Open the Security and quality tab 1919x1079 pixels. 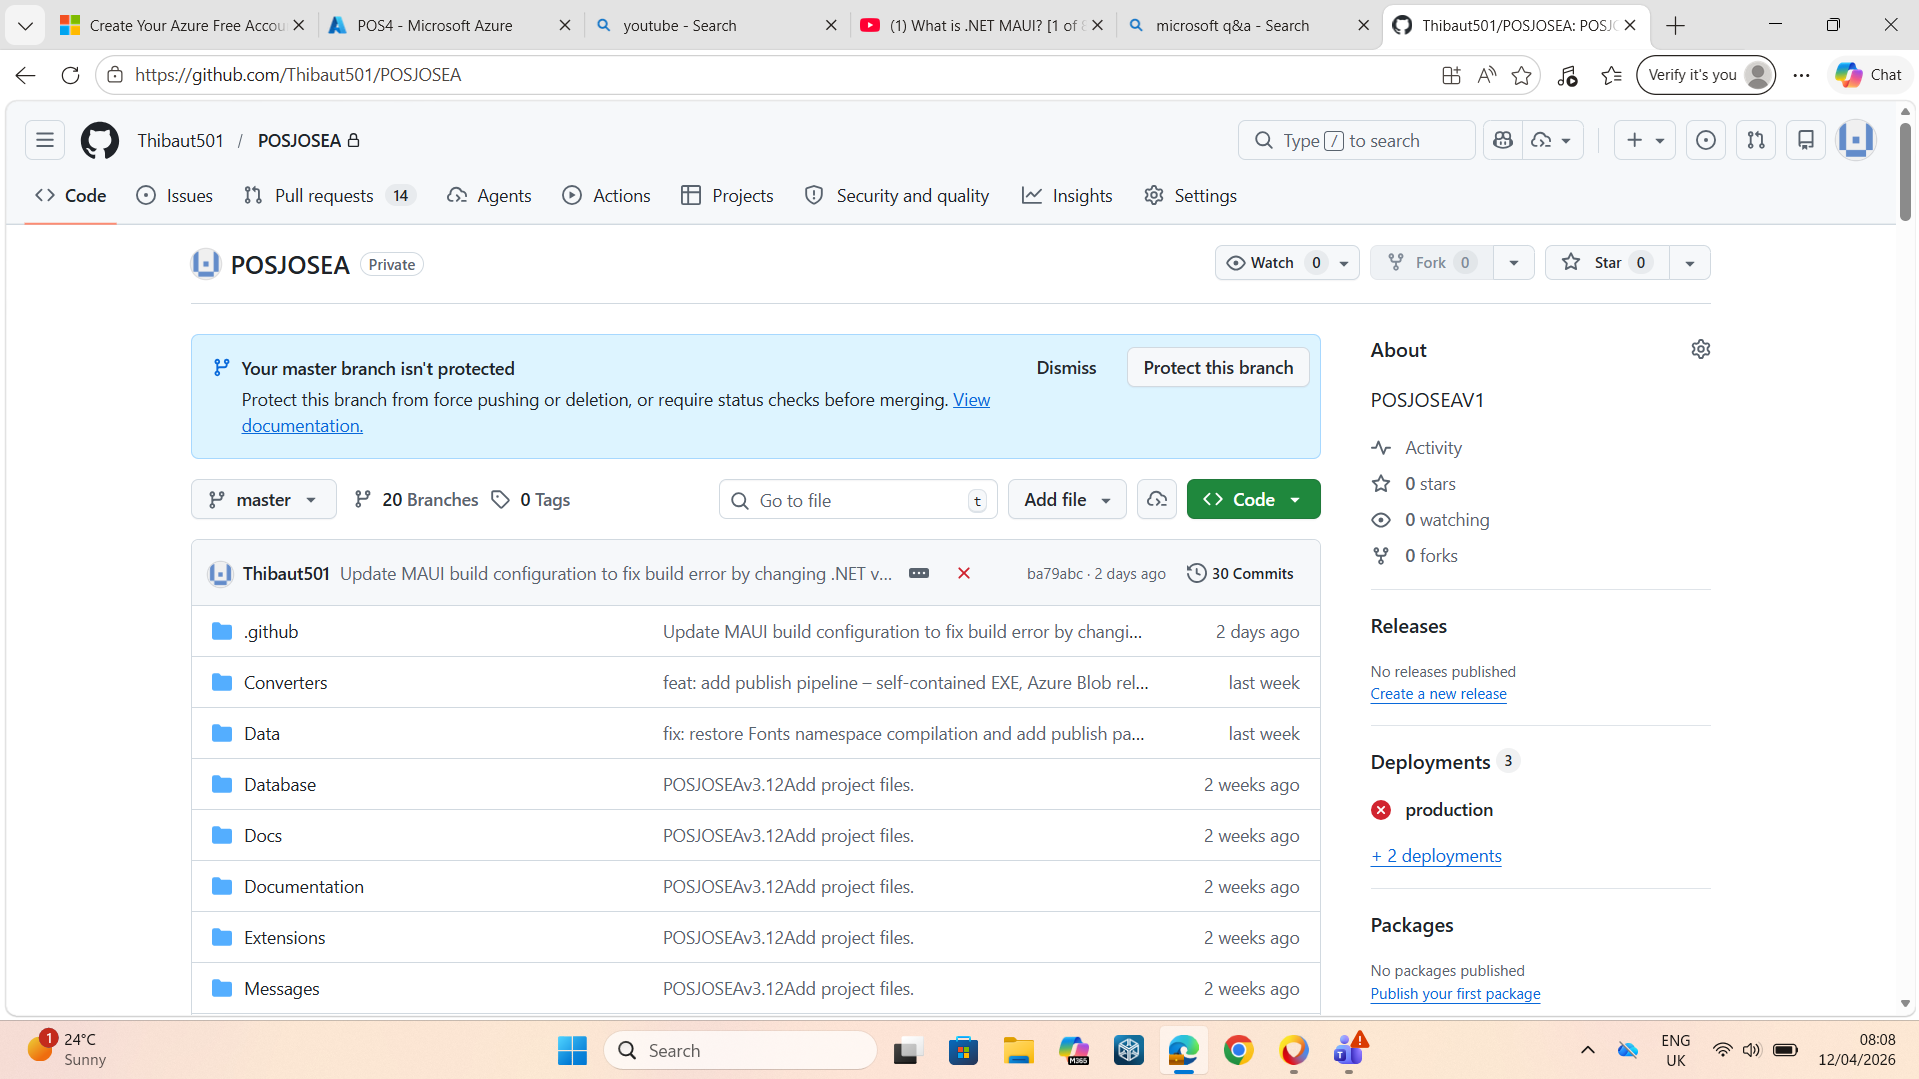pos(897,196)
